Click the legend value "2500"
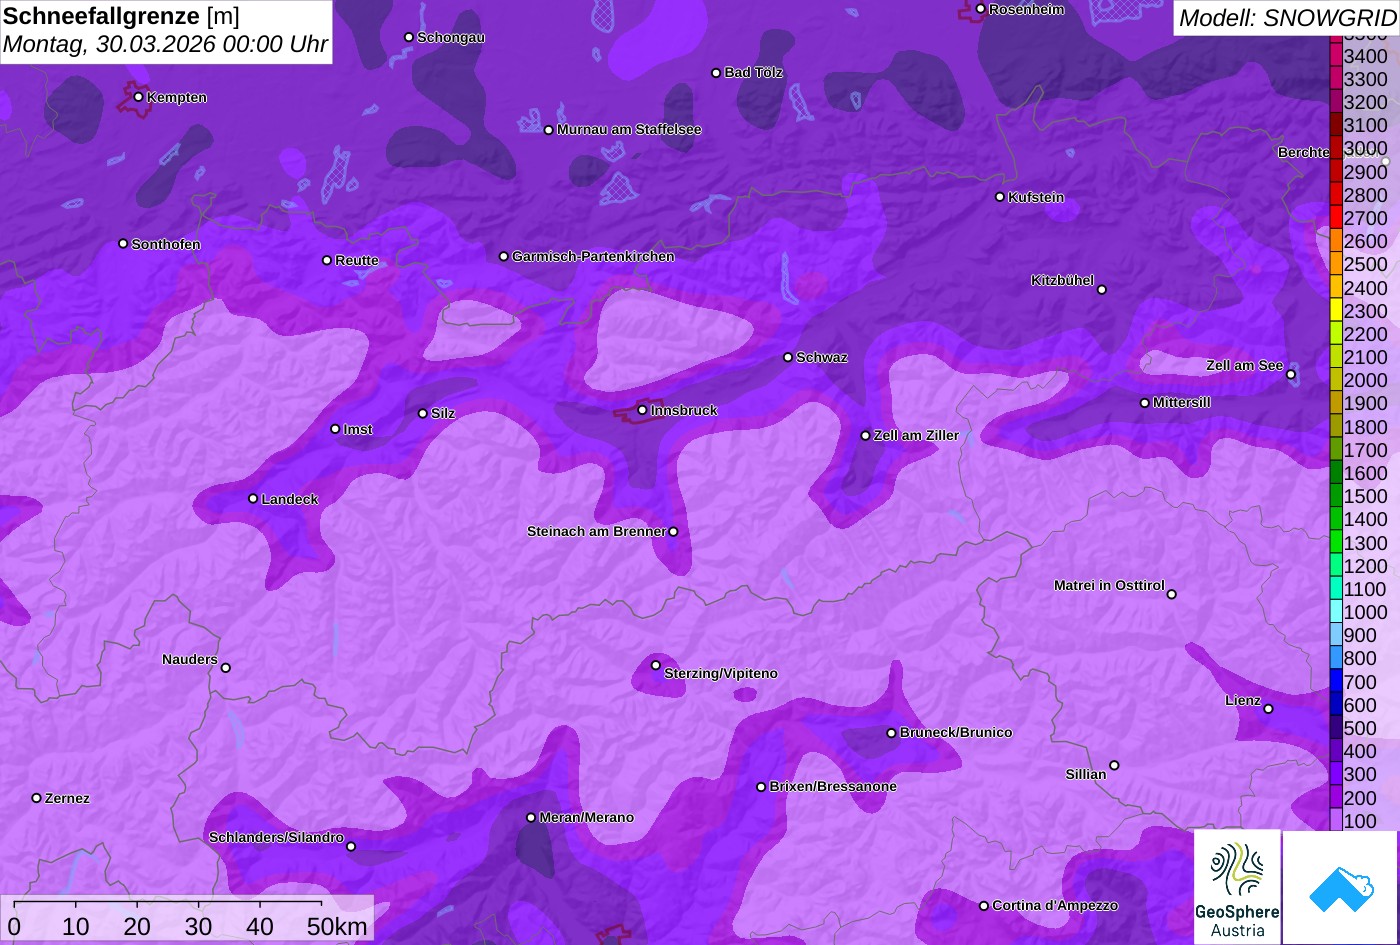This screenshot has height=945, width=1400. 1366,264
